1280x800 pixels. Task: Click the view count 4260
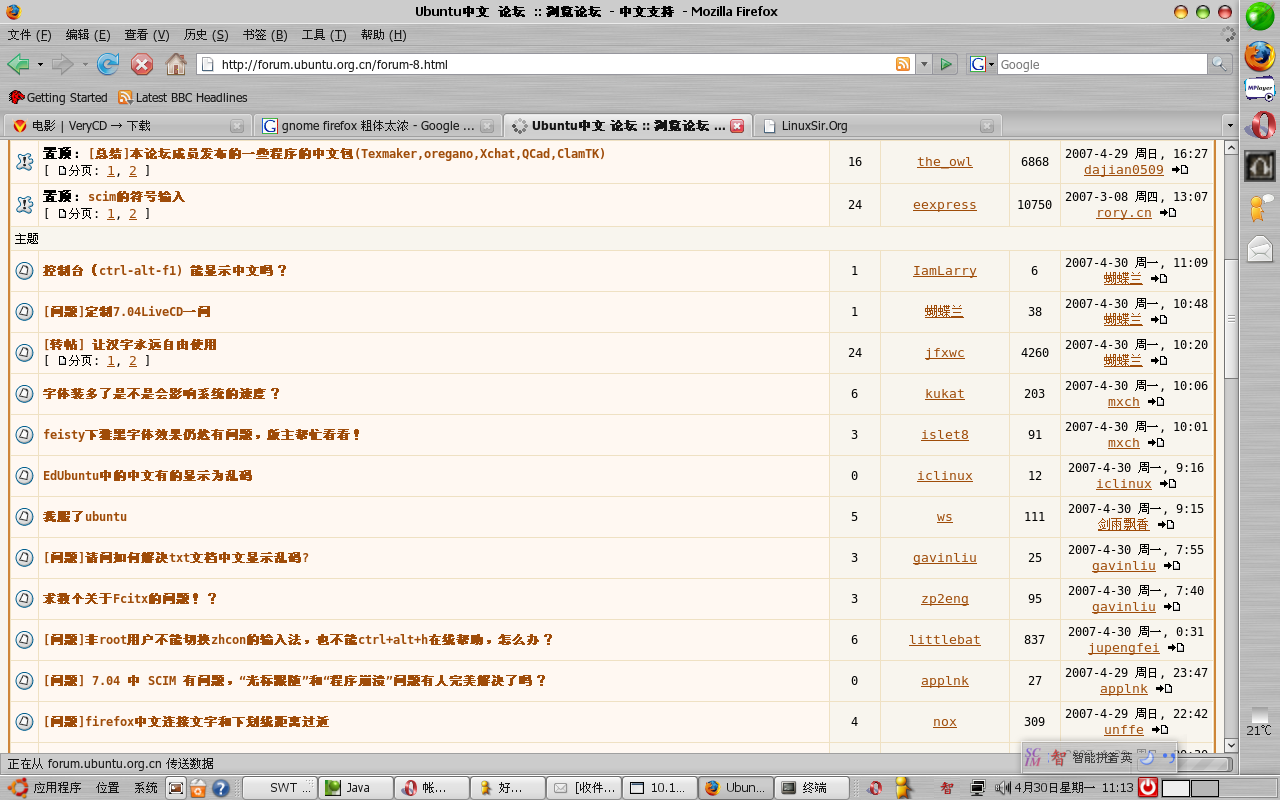tap(1035, 353)
